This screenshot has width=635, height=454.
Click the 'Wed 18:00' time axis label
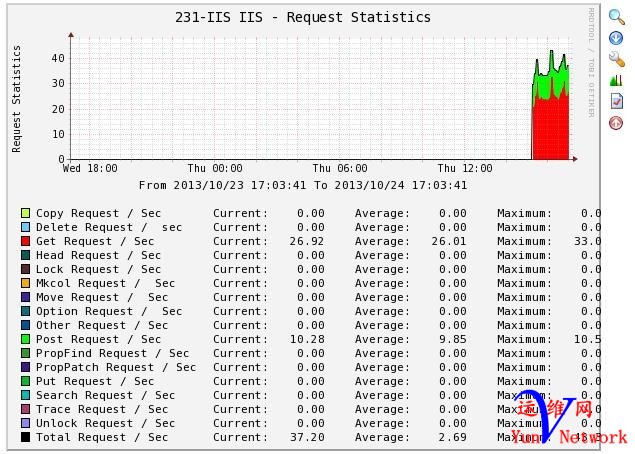click(90, 168)
